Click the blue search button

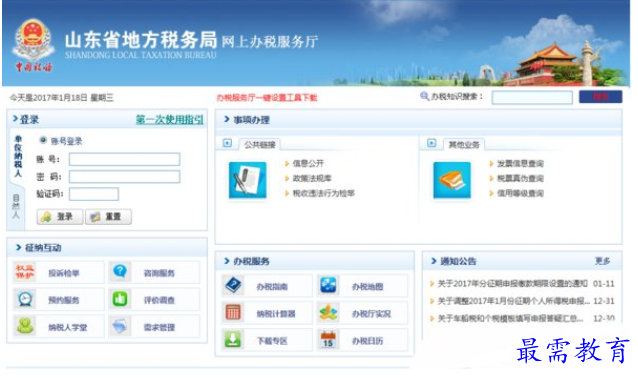click(601, 97)
